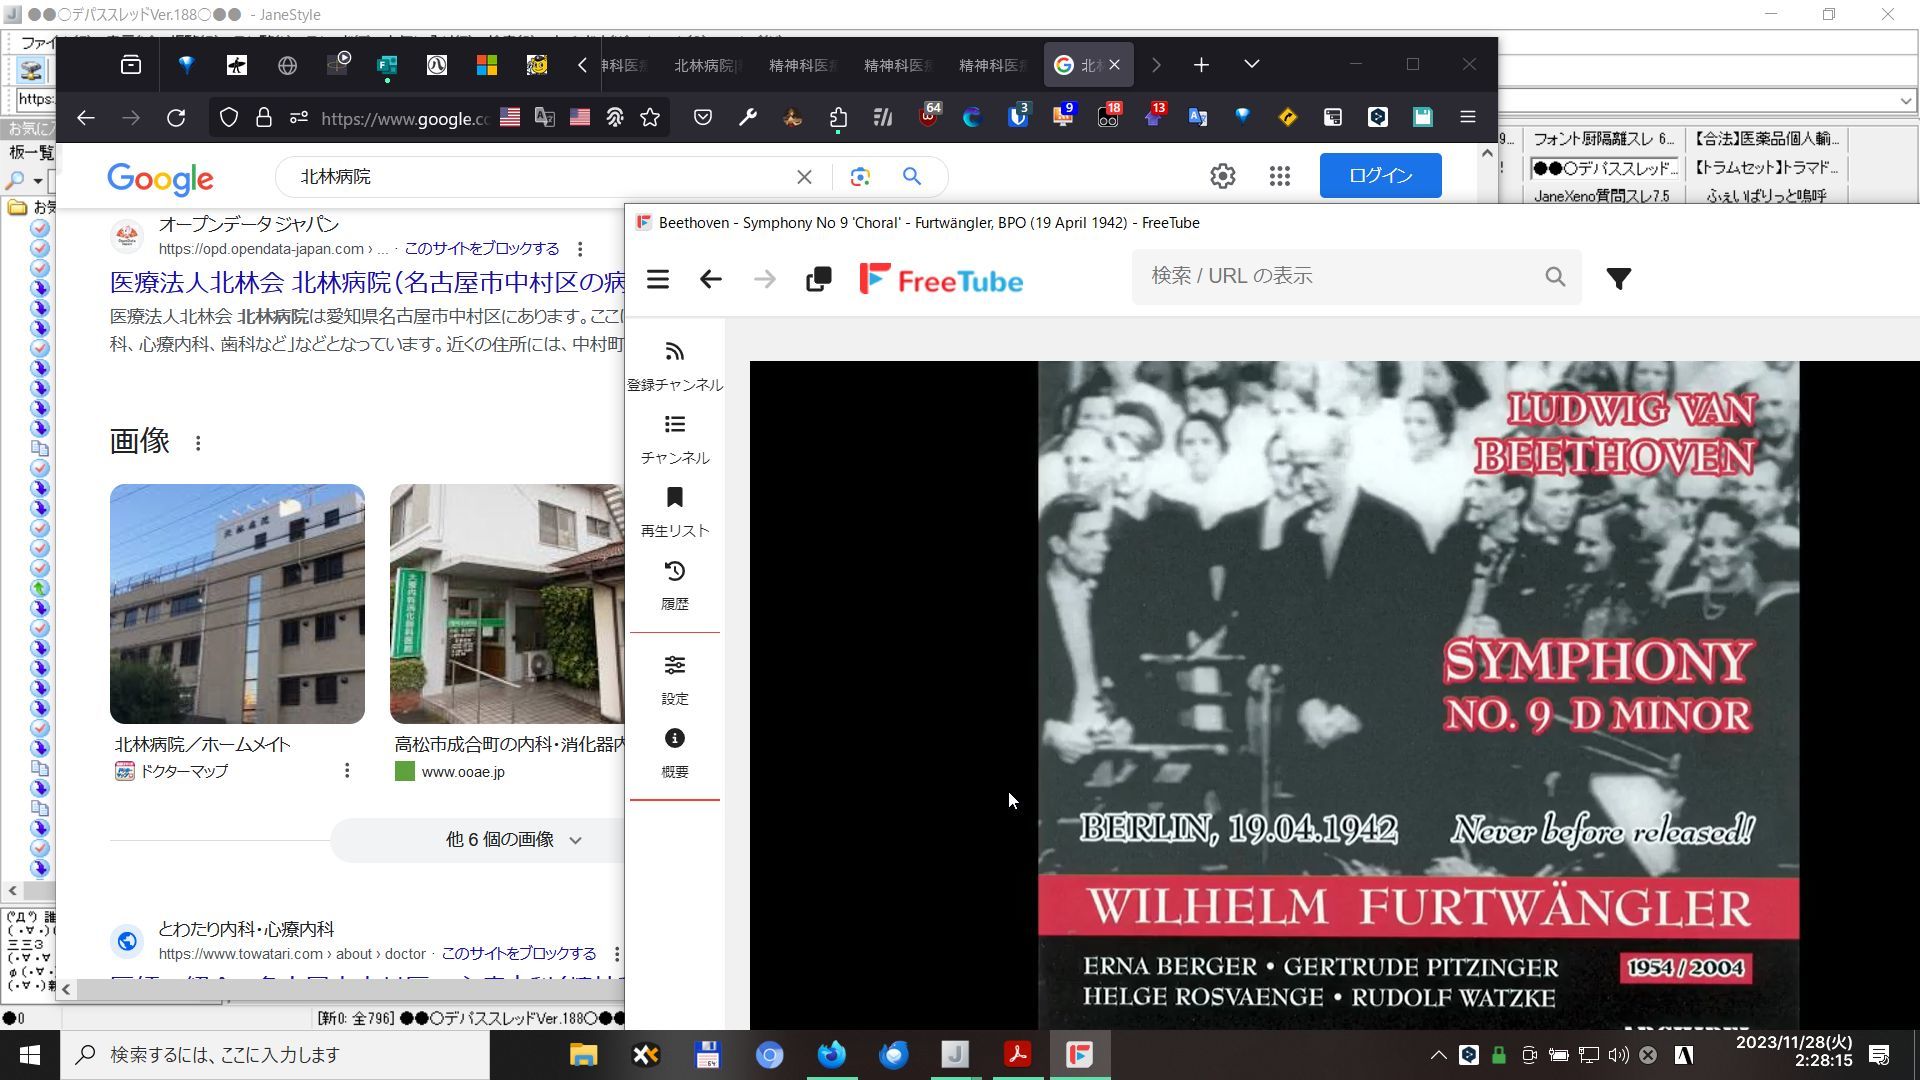Open new browser tab with plus
The image size is (1920, 1080).
tap(1201, 65)
